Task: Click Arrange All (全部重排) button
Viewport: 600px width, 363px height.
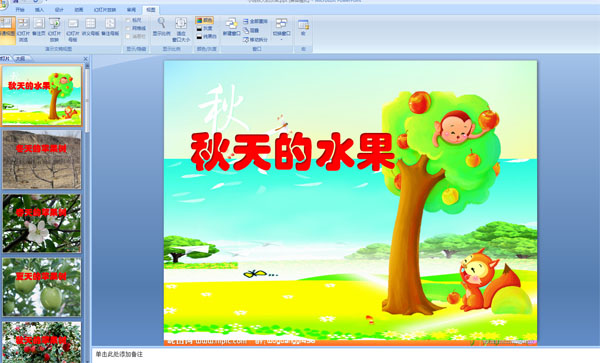Action: point(256,21)
